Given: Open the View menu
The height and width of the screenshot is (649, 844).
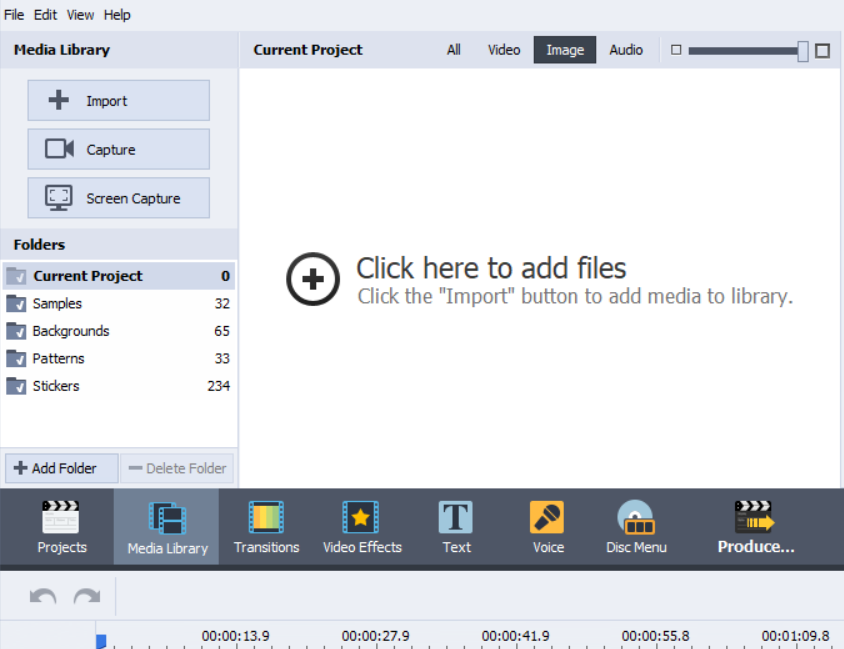Looking at the screenshot, I should (80, 15).
